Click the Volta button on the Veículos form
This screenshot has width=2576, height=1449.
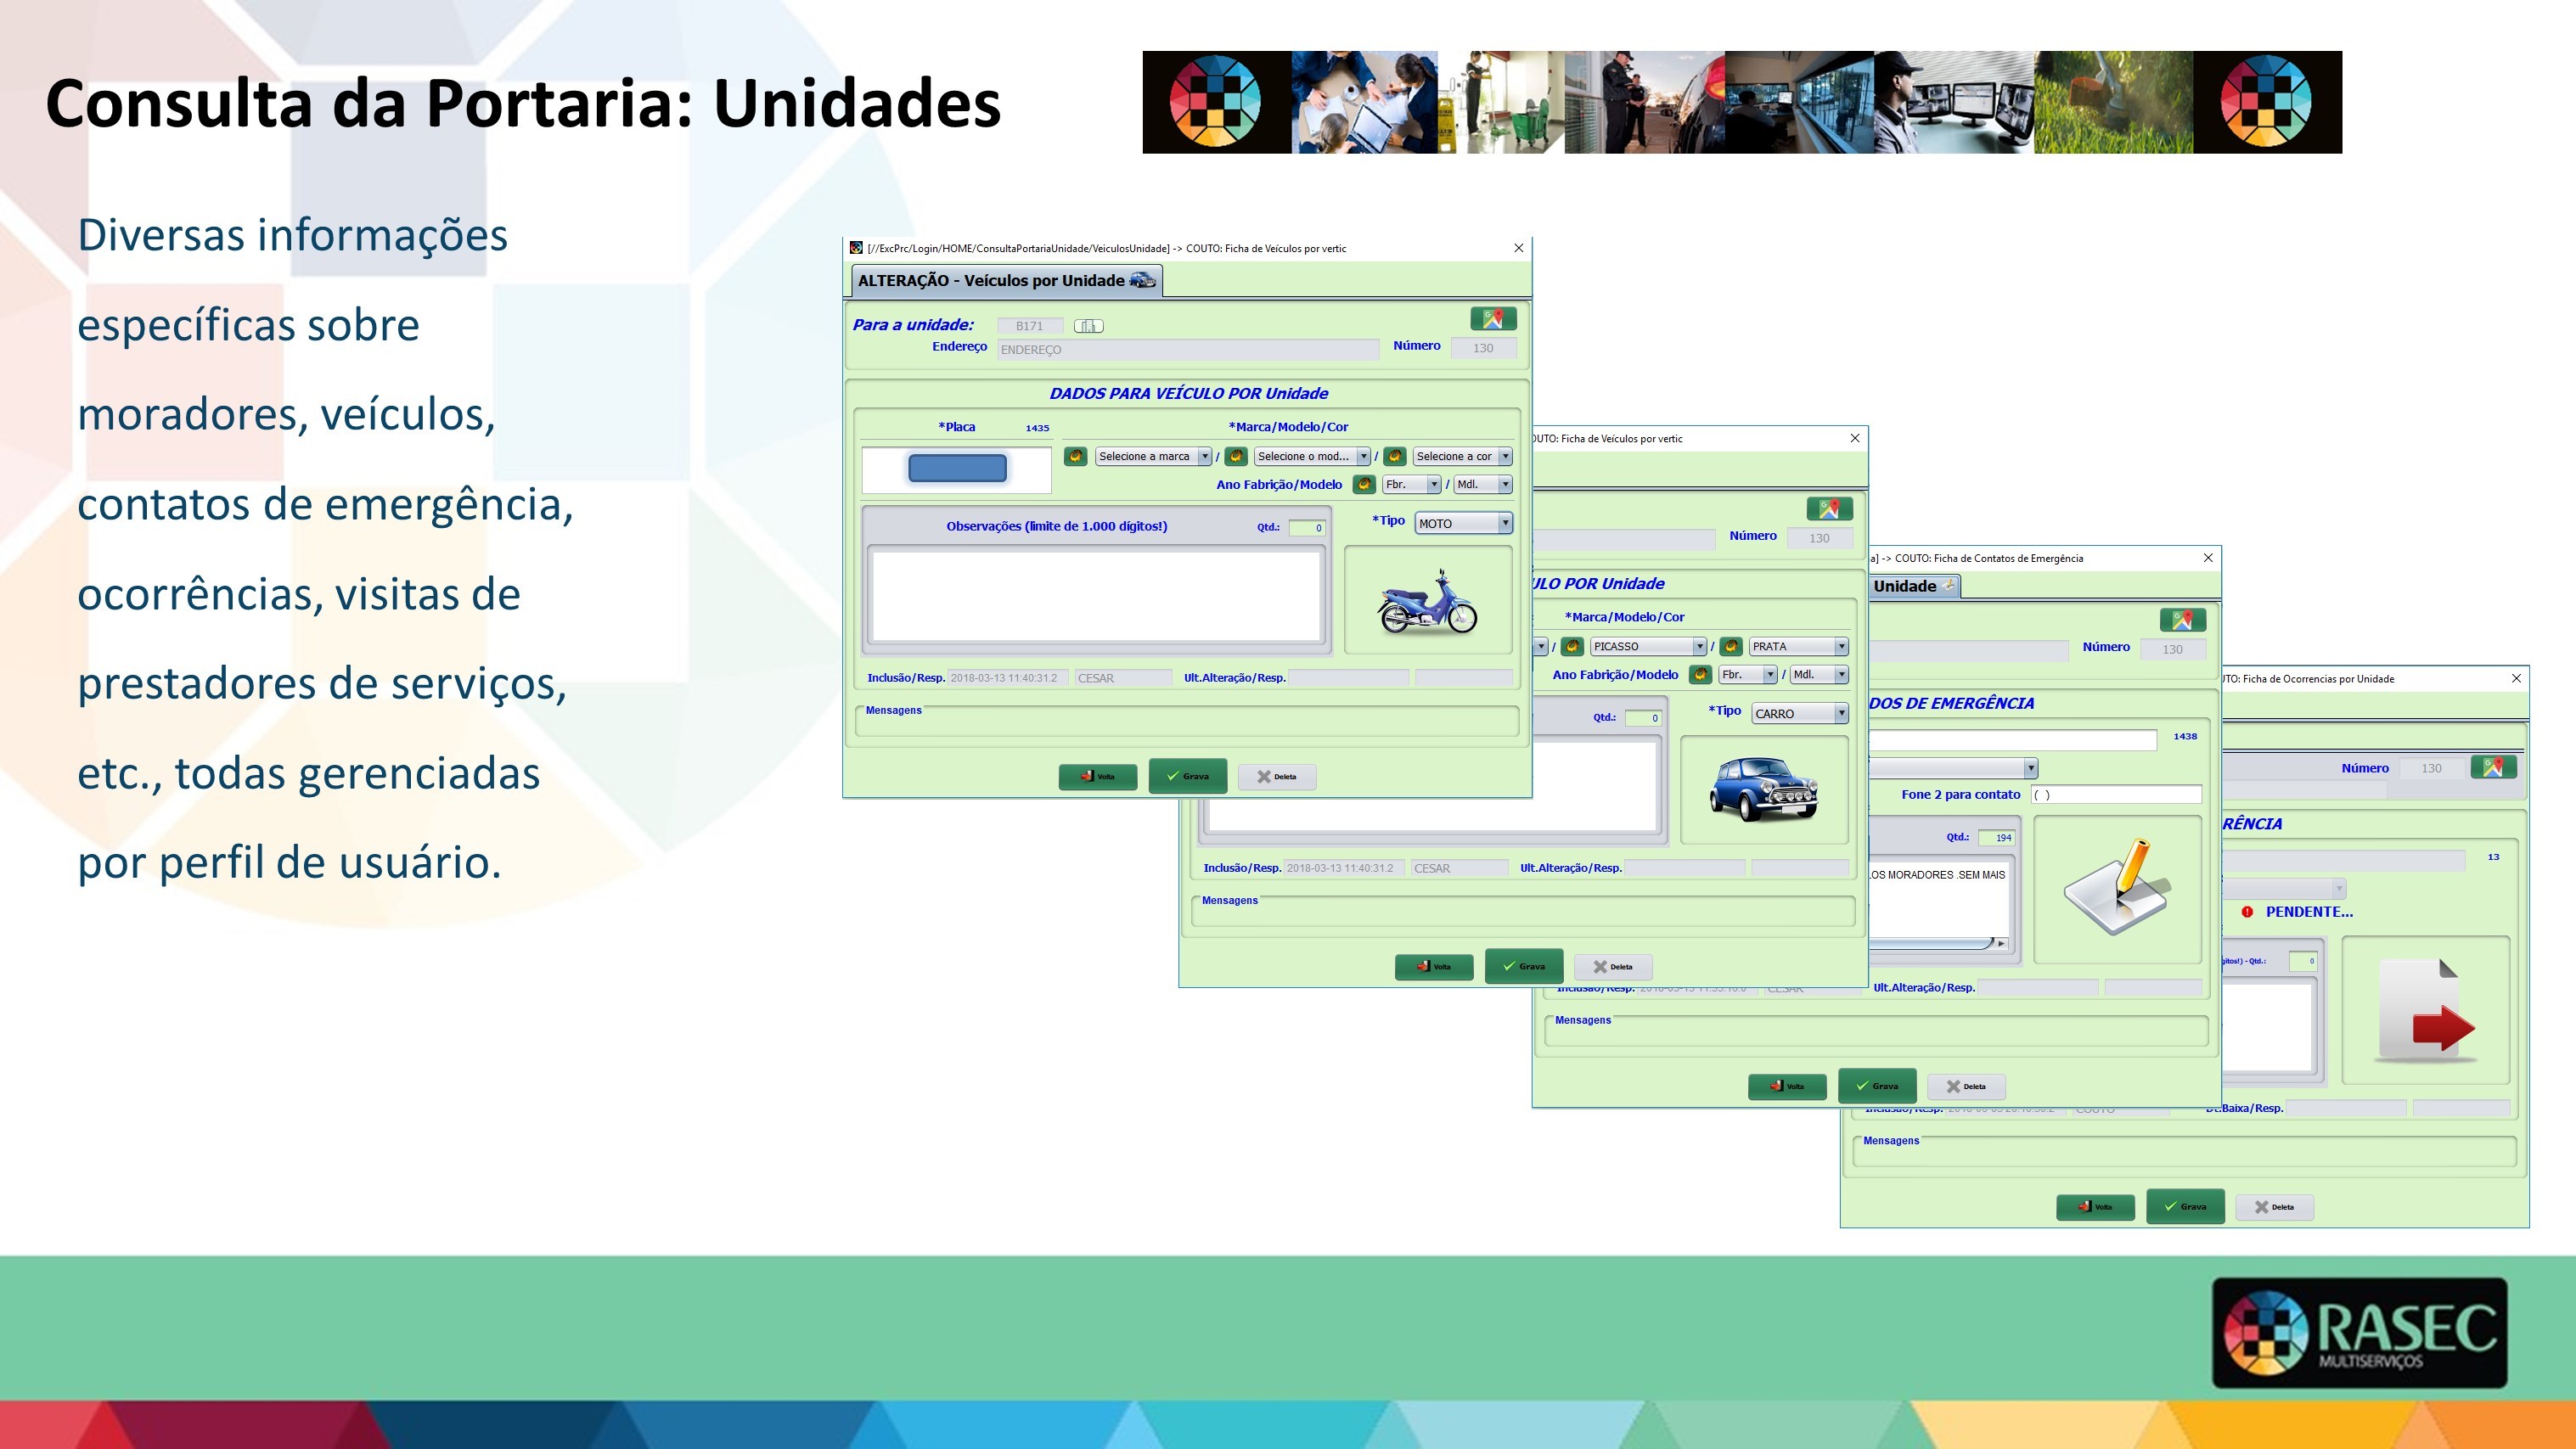coord(1097,776)
